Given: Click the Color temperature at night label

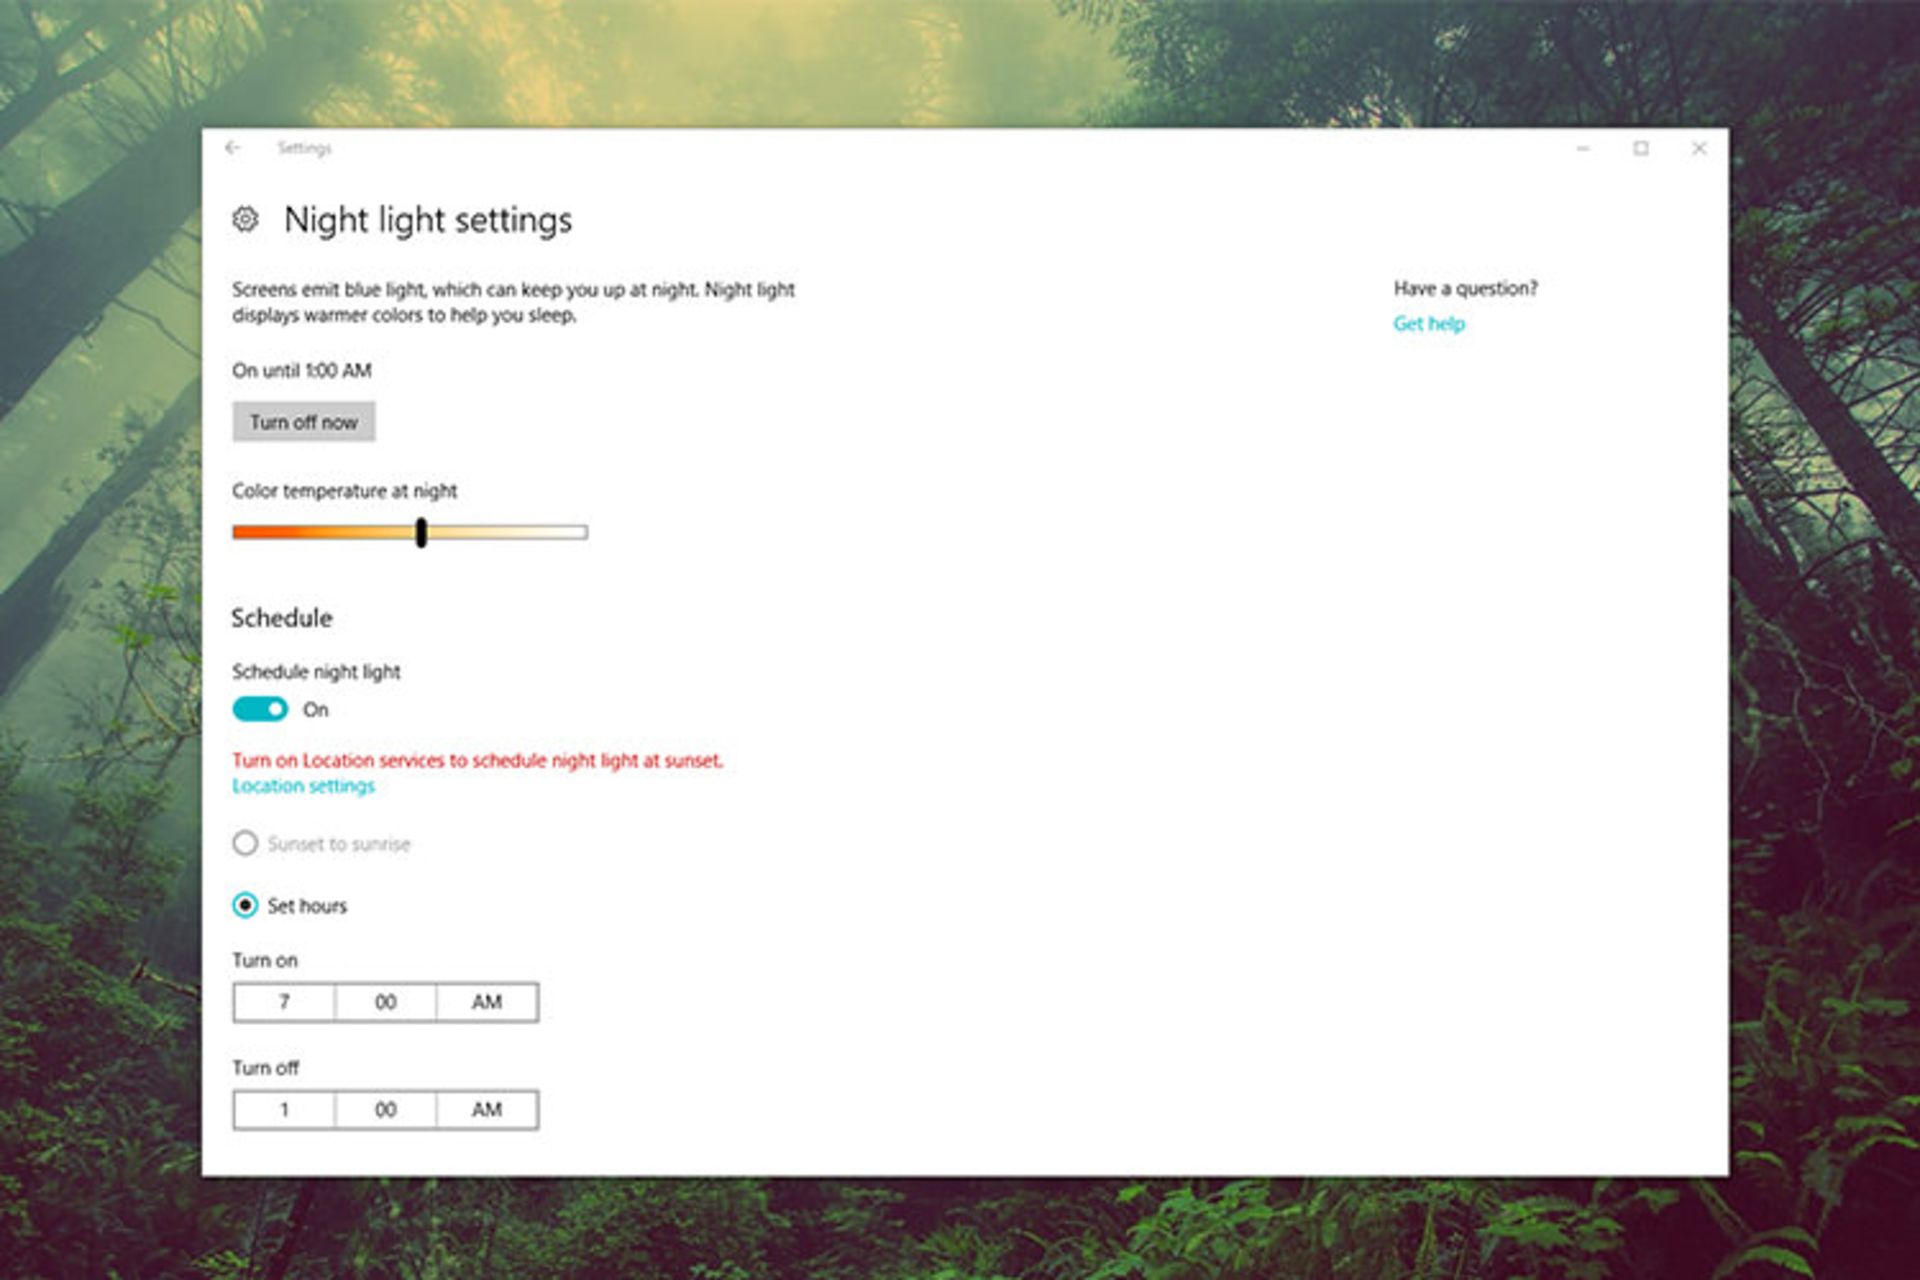Looking at the screenshot, I should click(x=345, y=491).
